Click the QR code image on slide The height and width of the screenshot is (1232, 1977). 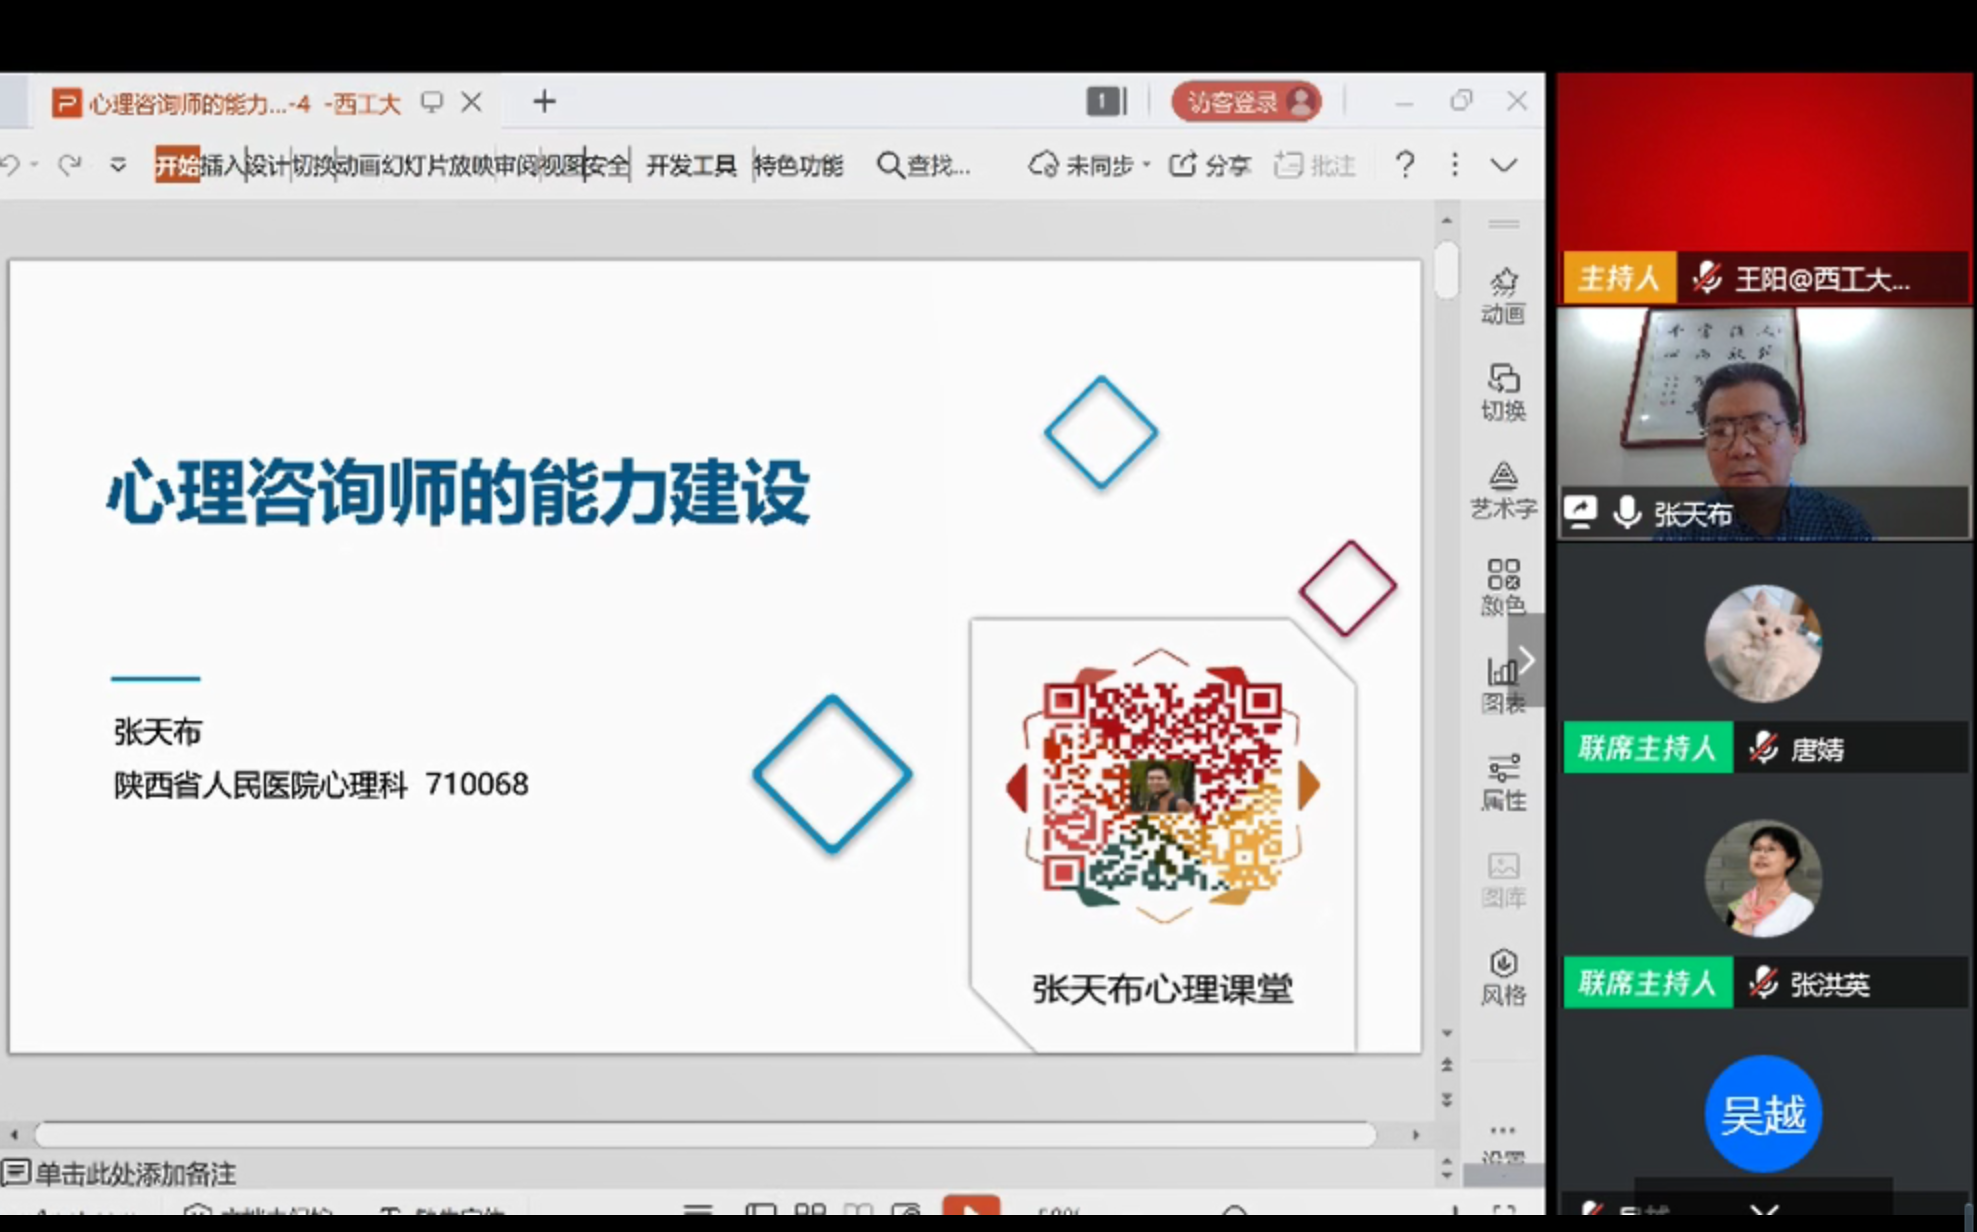click(1161, 786)
